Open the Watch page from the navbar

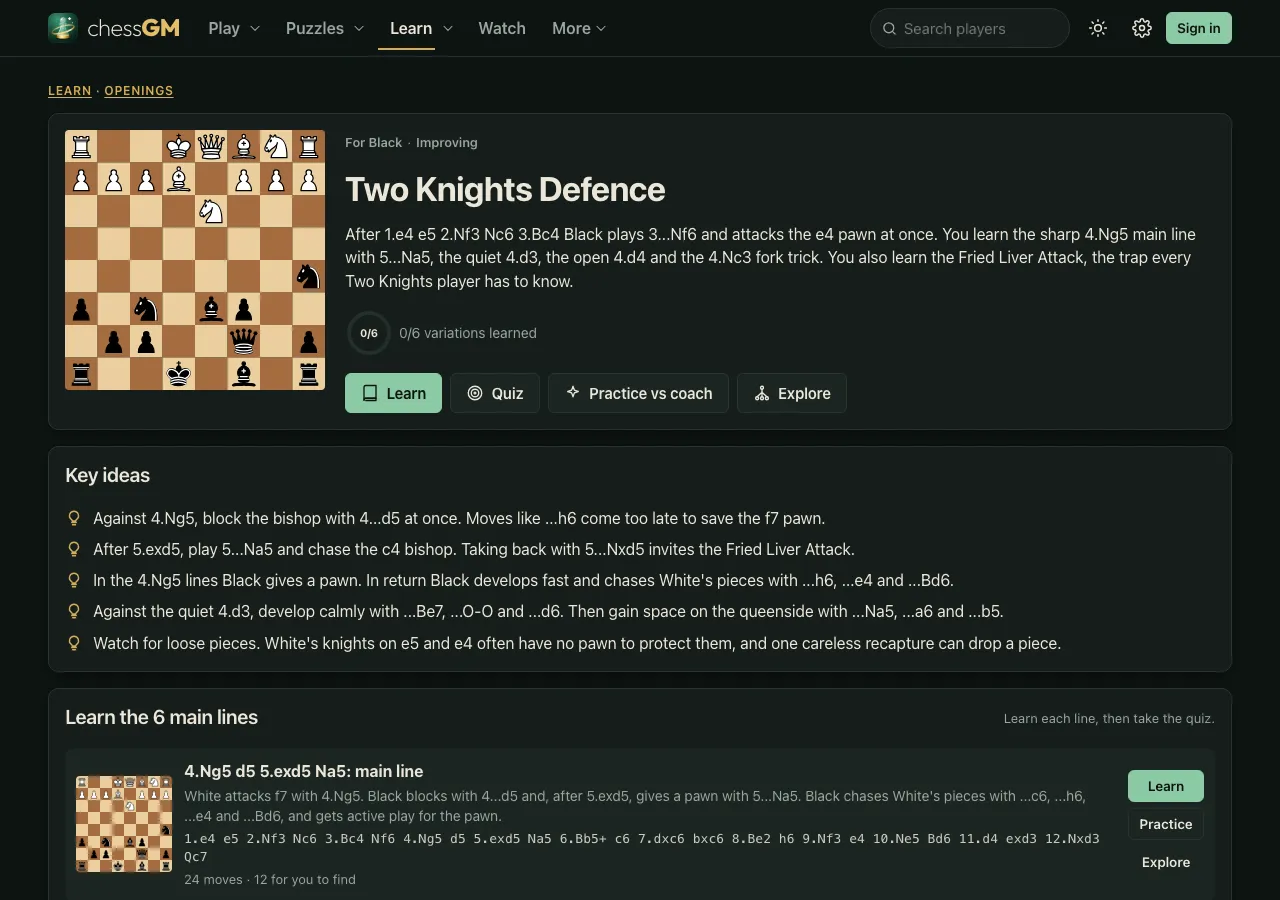point(502,28)
